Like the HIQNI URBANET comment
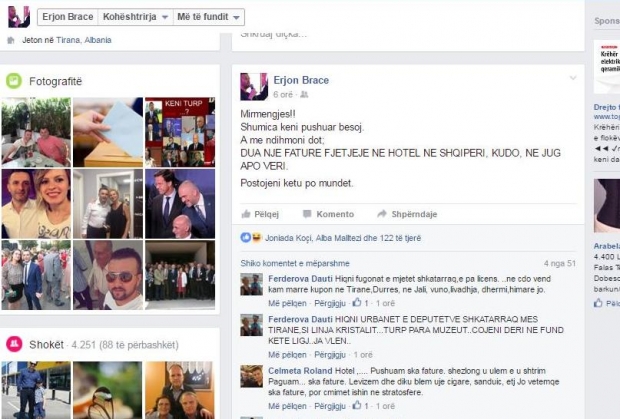Image resolution: width=620 pixels, height=419 pixels. coord(287,355)
